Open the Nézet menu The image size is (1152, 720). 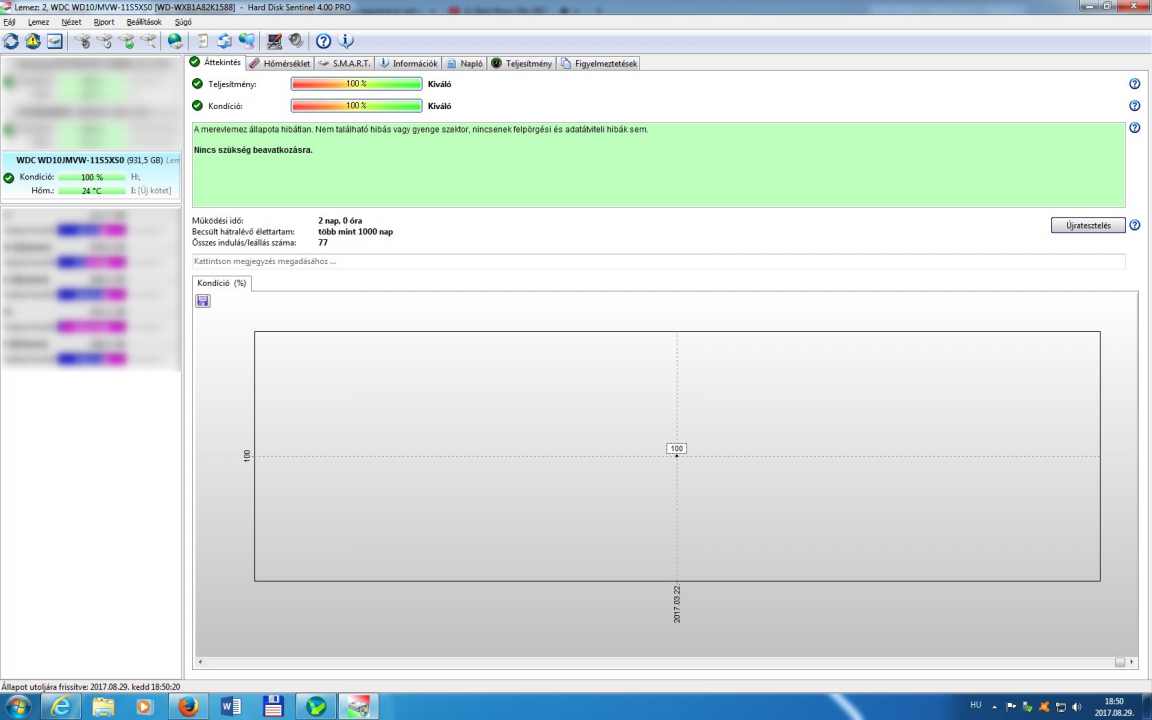click(71, 22)
